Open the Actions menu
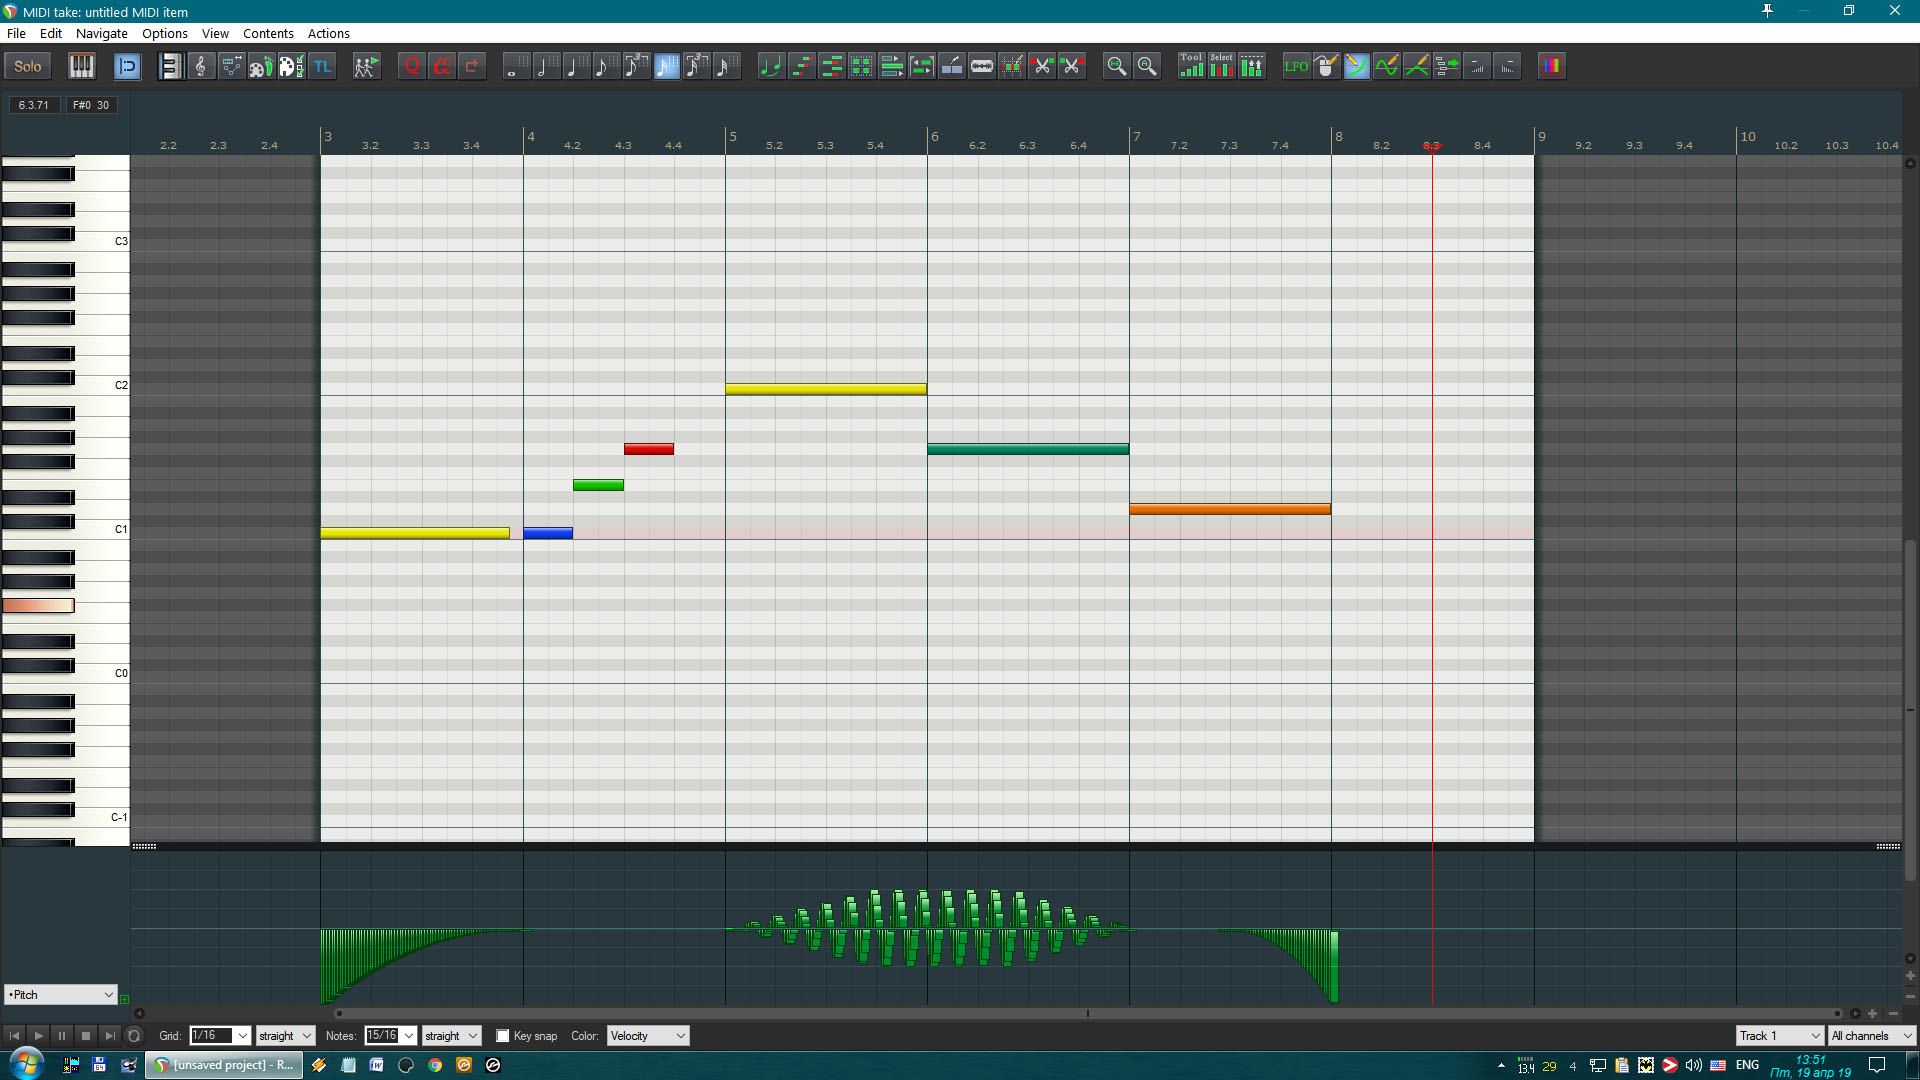This screenshot has height=1080, width=1920. (x=328, y=33)
